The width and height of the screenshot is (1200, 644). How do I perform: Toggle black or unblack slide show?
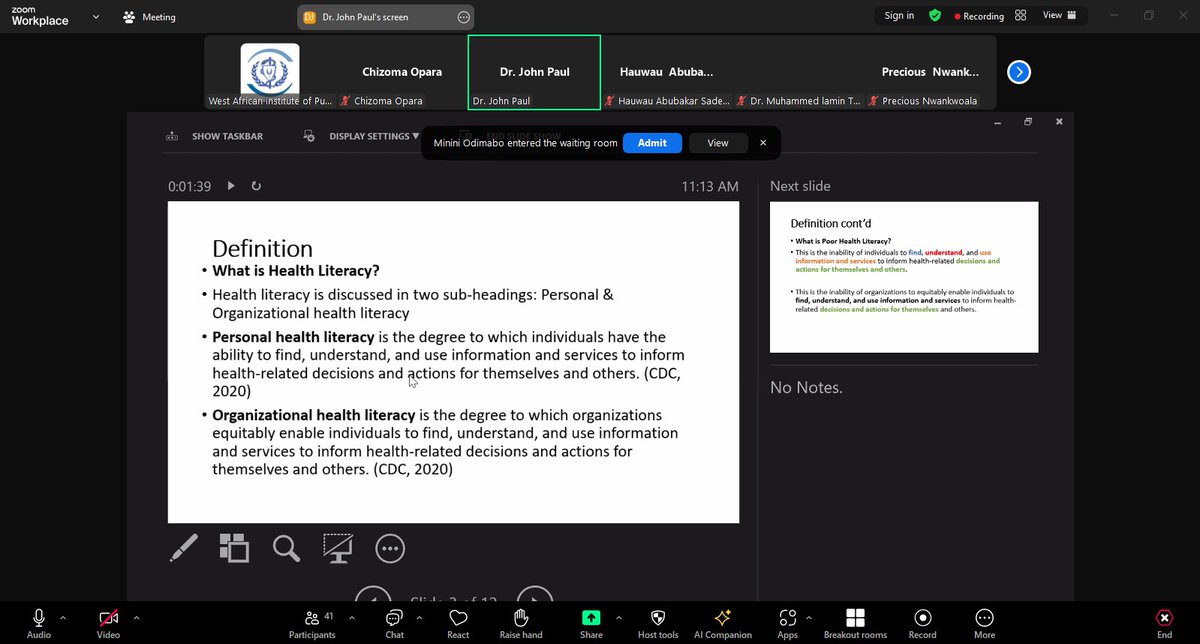pyautogui.click(x=338, y=547)
